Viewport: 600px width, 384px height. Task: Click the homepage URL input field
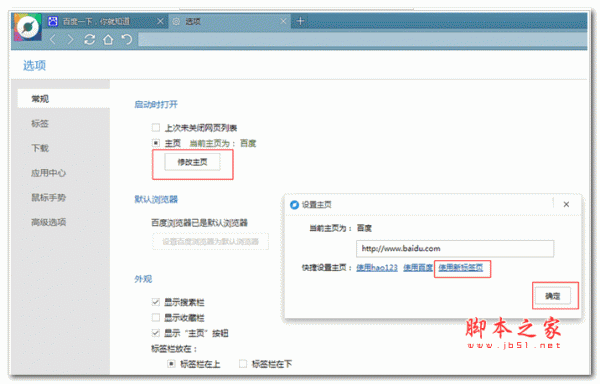(455, 249)
